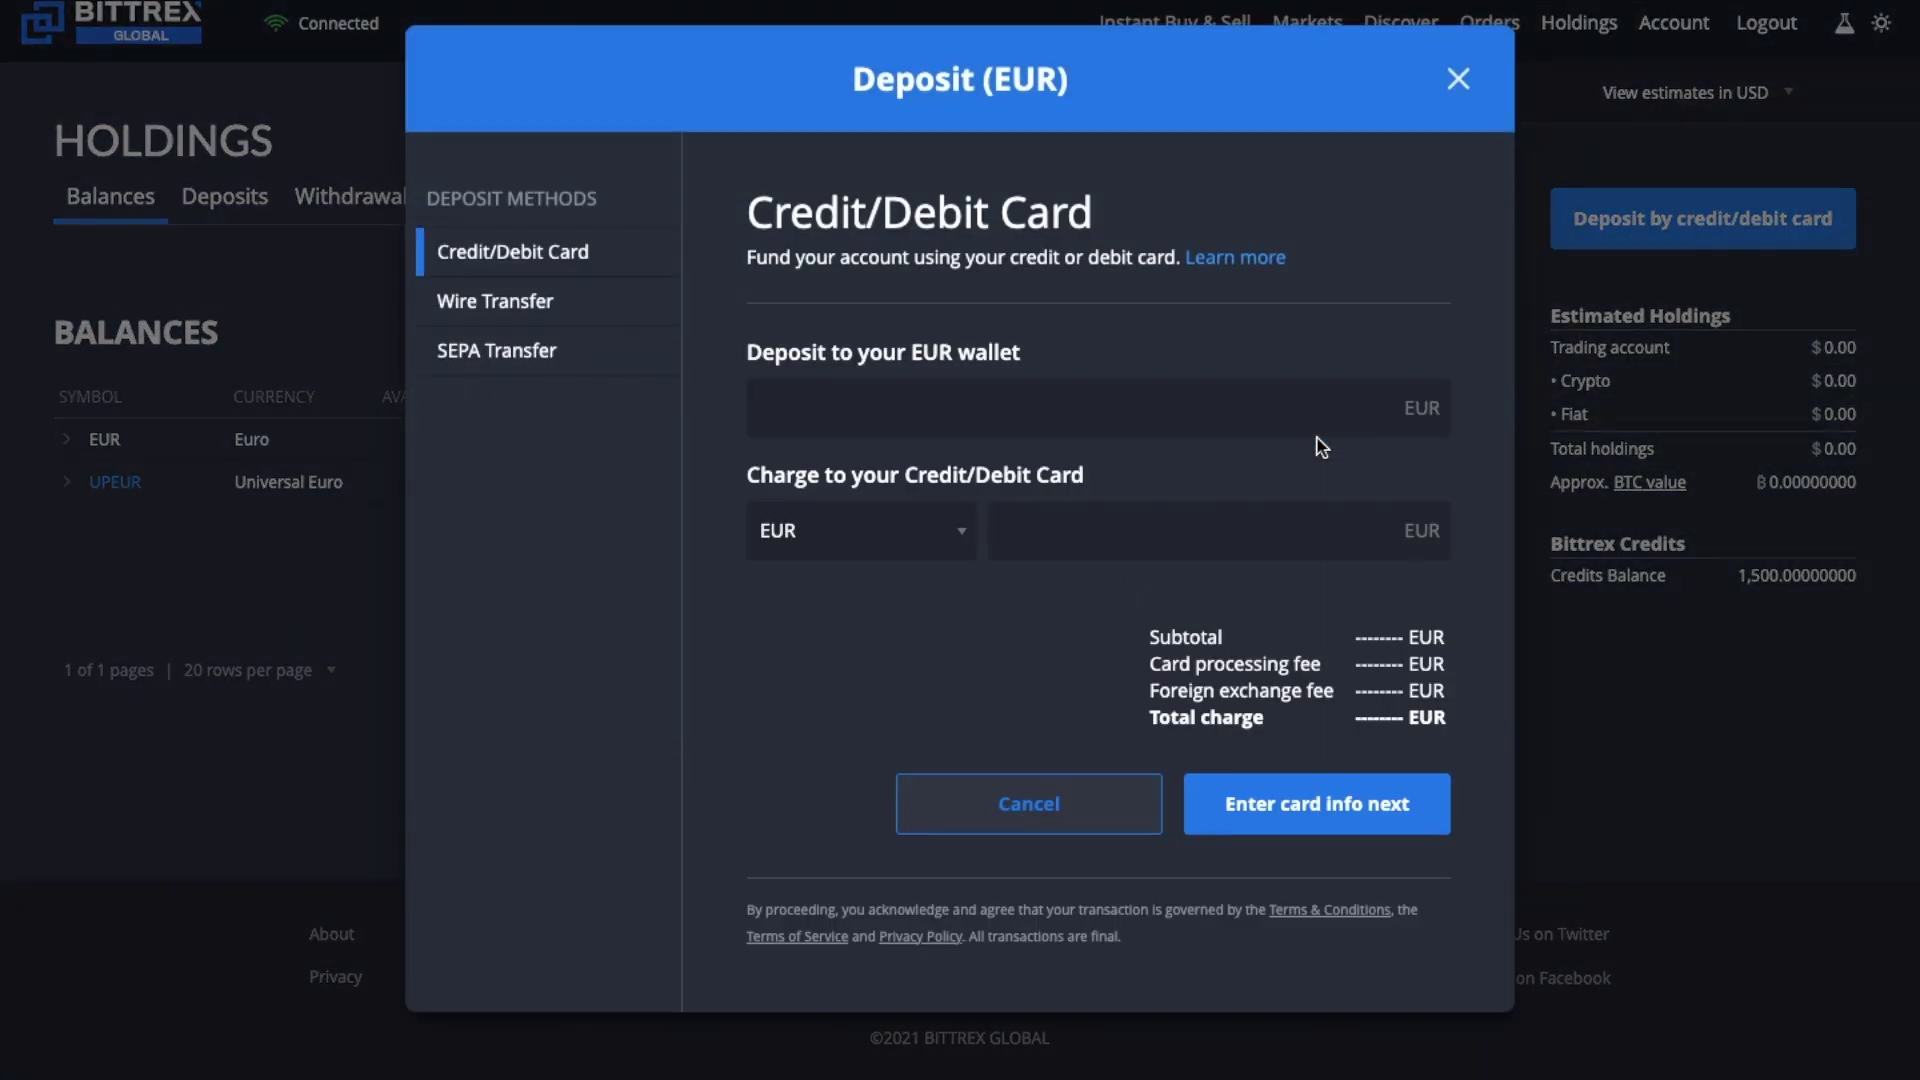Select the Wire Transfer deposit method
1920x1080 pixels.
(x=495, y=301)
